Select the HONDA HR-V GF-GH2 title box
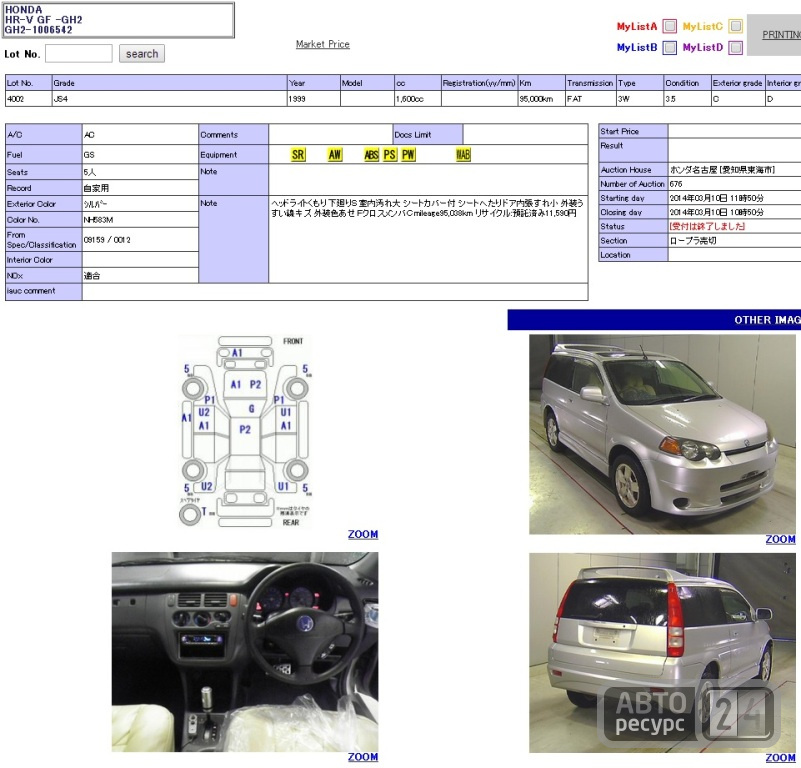 (x=119, y=20)
